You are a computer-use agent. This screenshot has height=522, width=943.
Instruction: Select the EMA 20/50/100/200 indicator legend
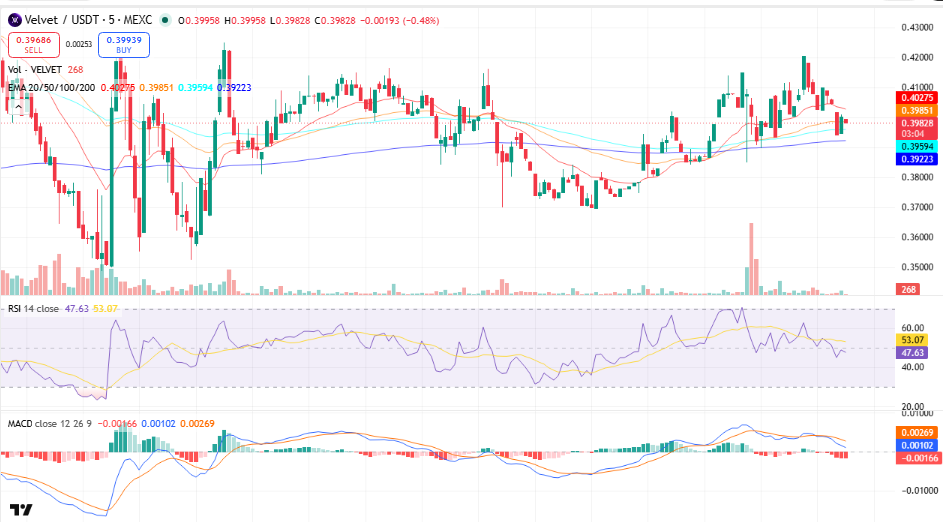[51, 88]
